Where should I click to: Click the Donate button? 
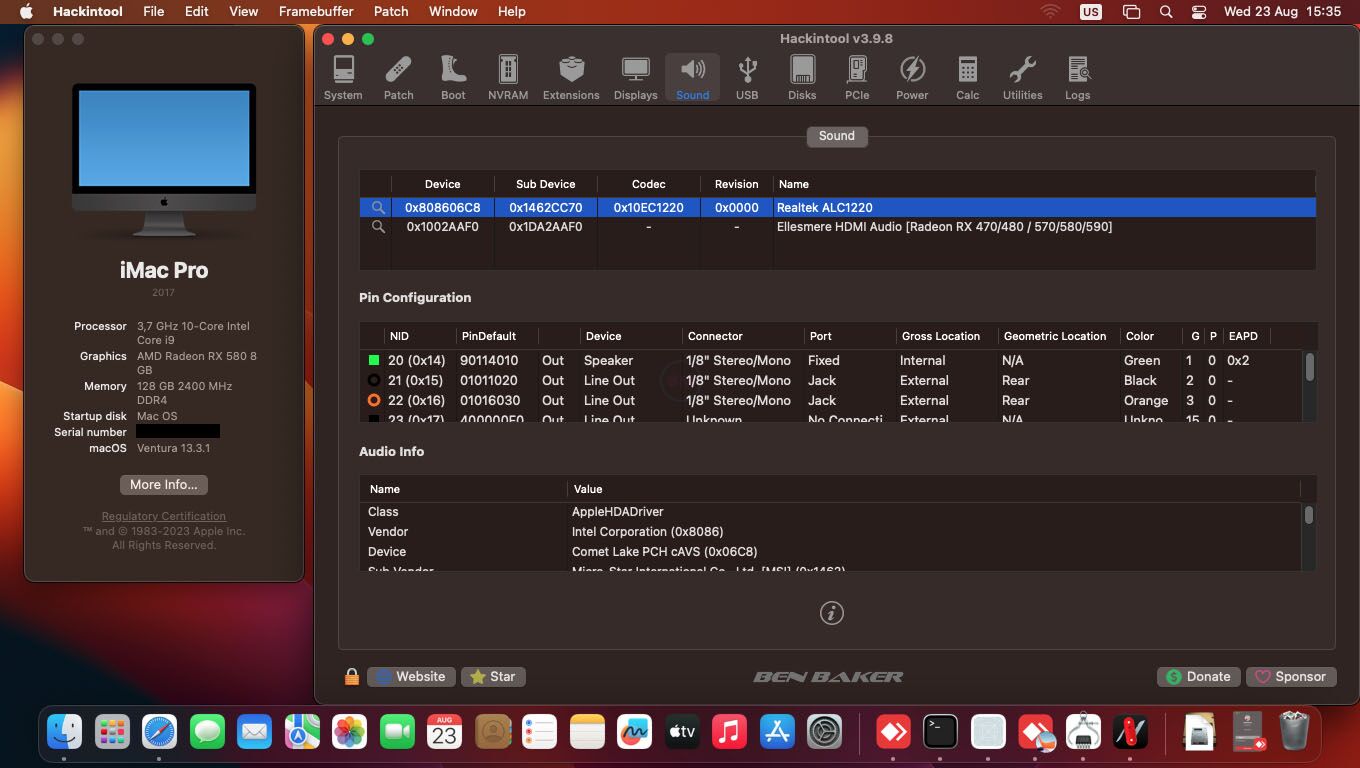click(1198, 677)
